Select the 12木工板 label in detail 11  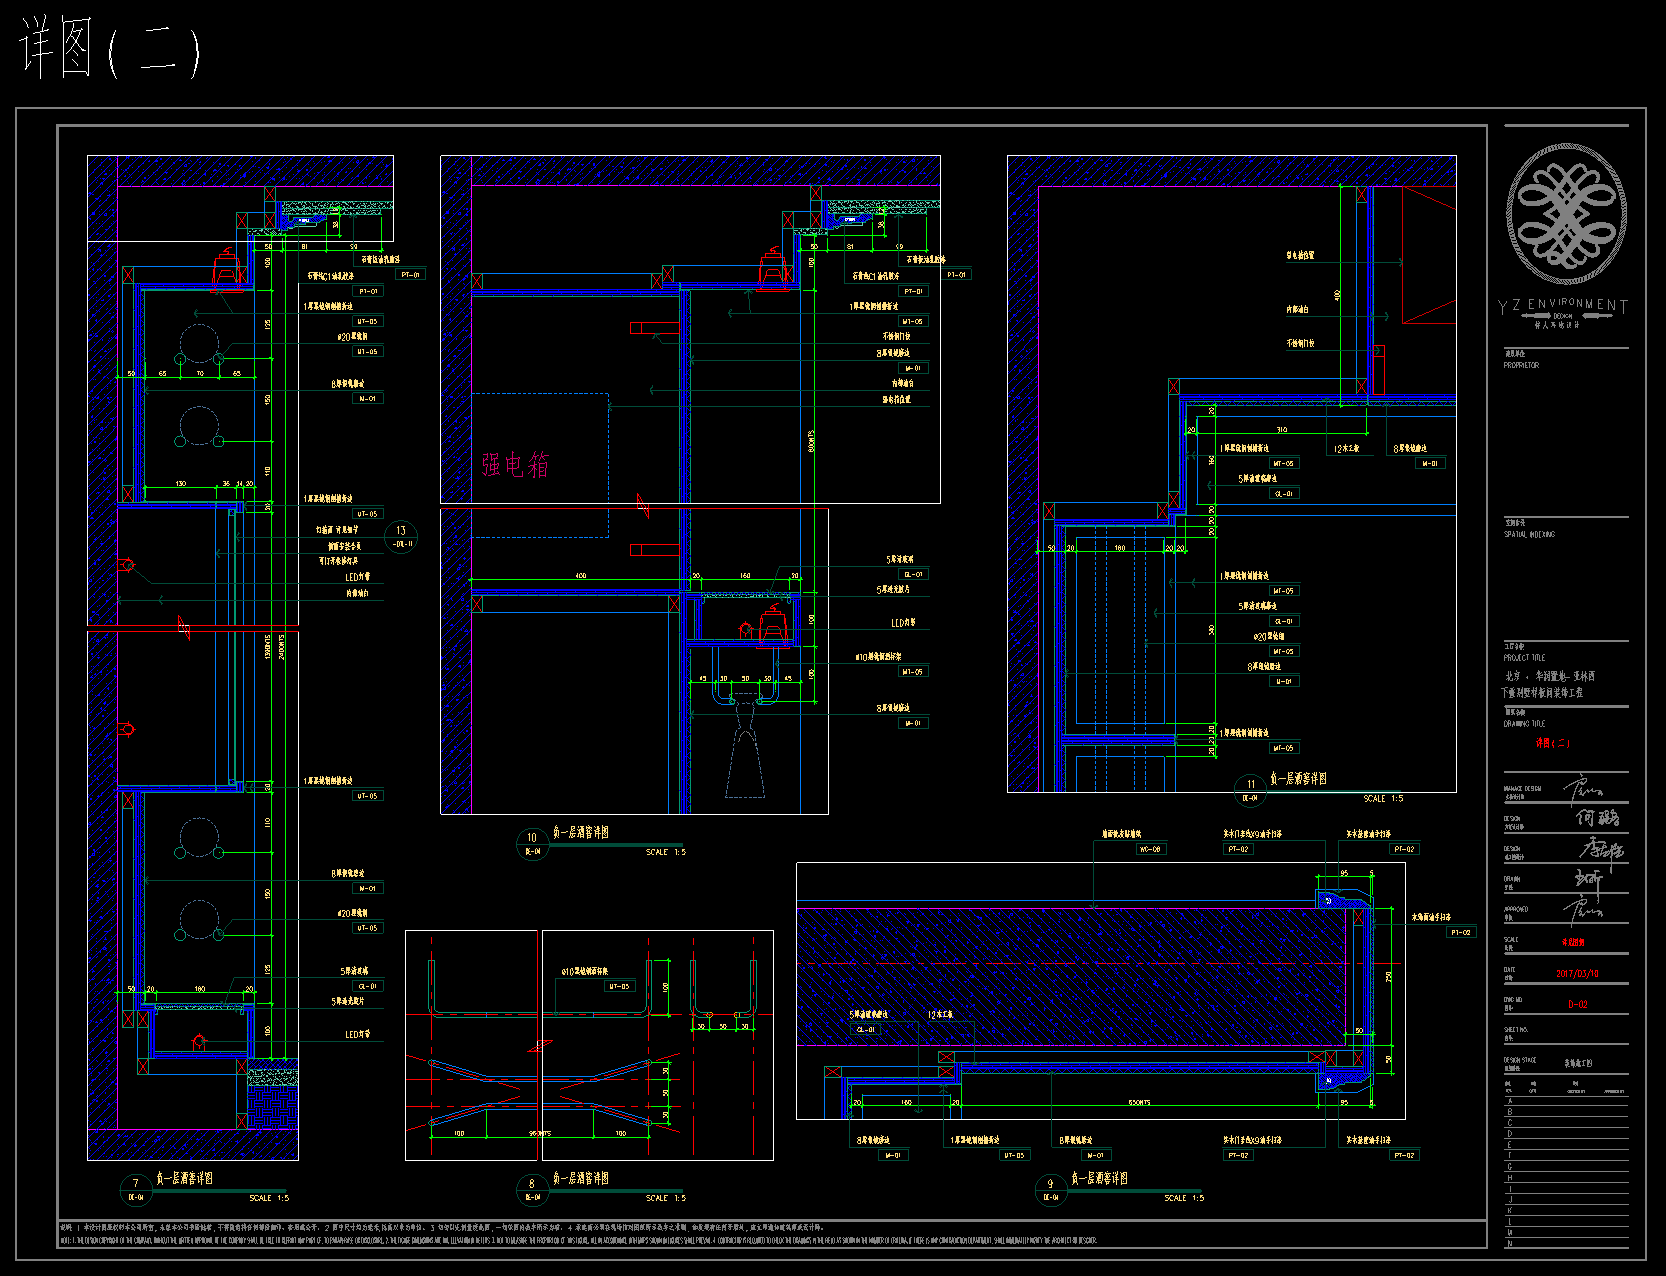tap(1346, 448)
